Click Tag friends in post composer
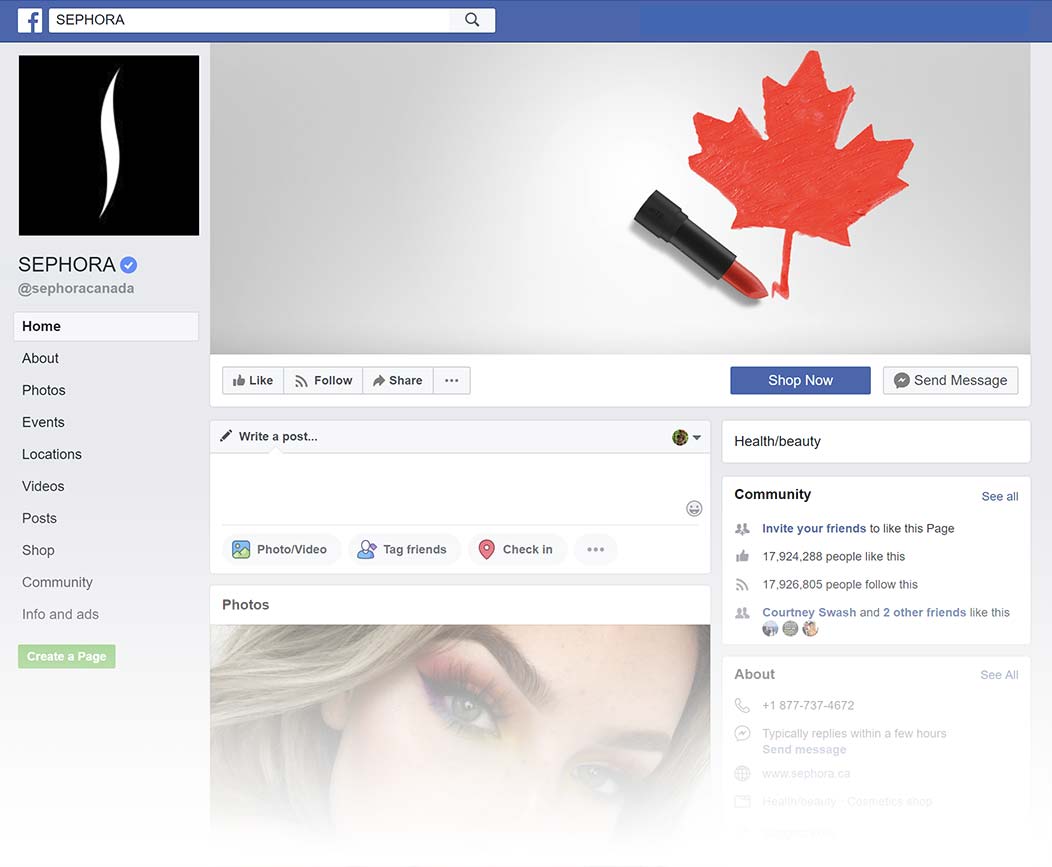The width and height of the screenshot is (1052, 867). pyautogui.click(x=403, y=550)
